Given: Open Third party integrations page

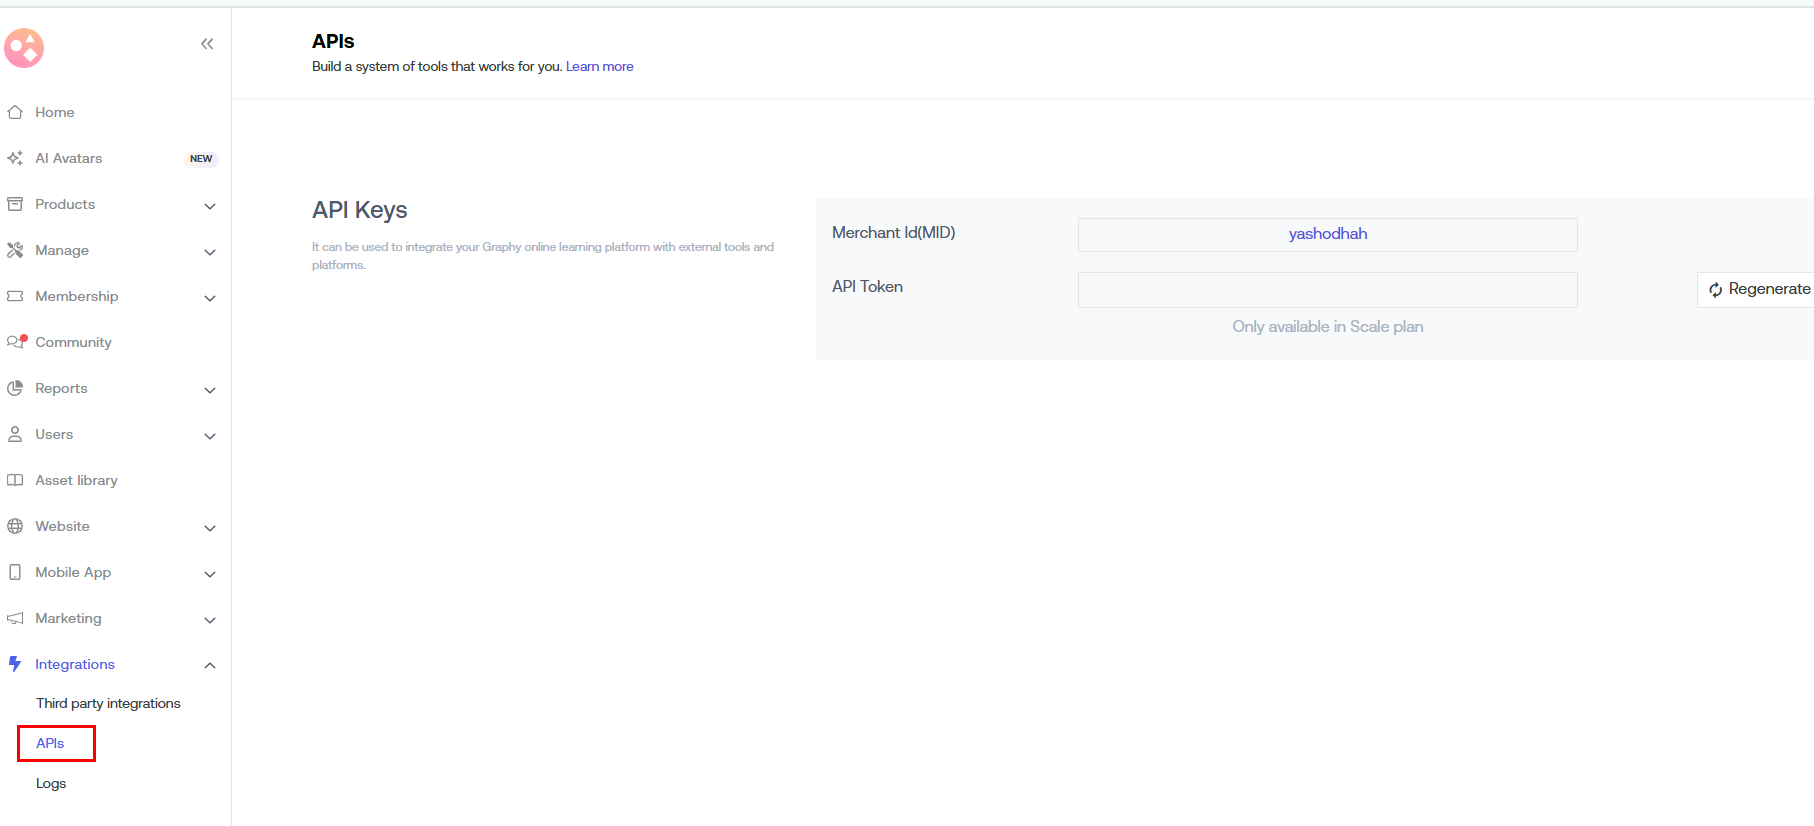Looking at the screenshot, I should (x=108, y=703).
